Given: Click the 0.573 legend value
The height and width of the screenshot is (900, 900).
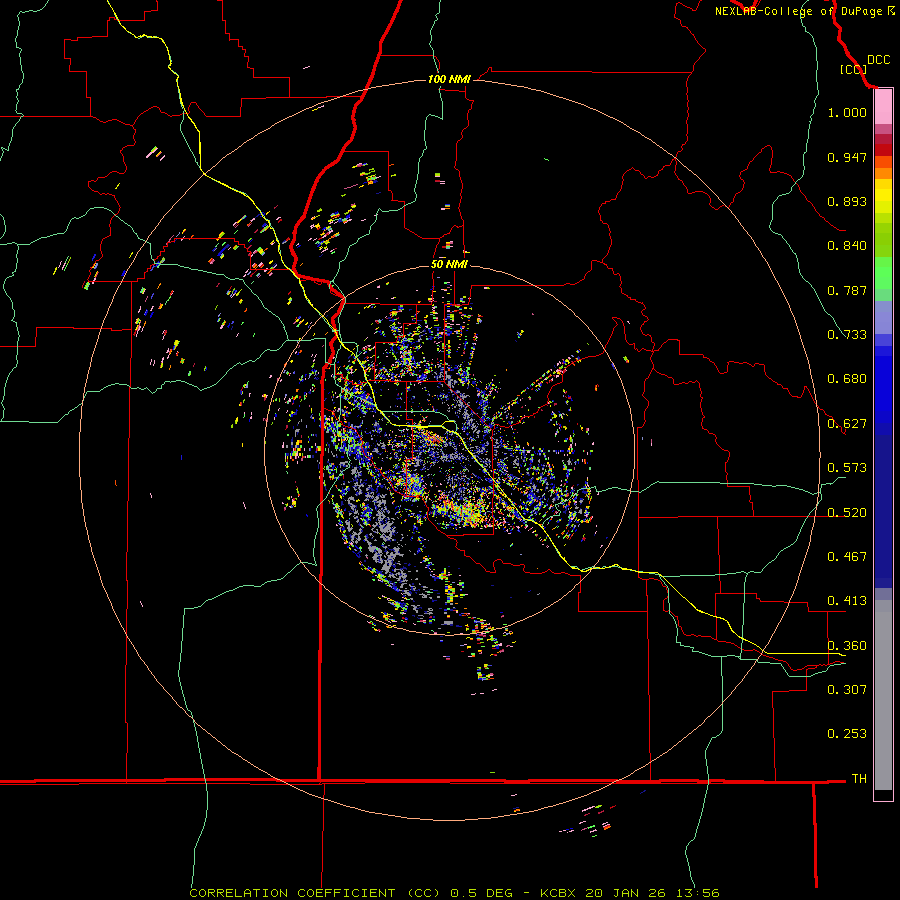Looking at the screenshot, I should pyautogui.click(x=847, y=468).
